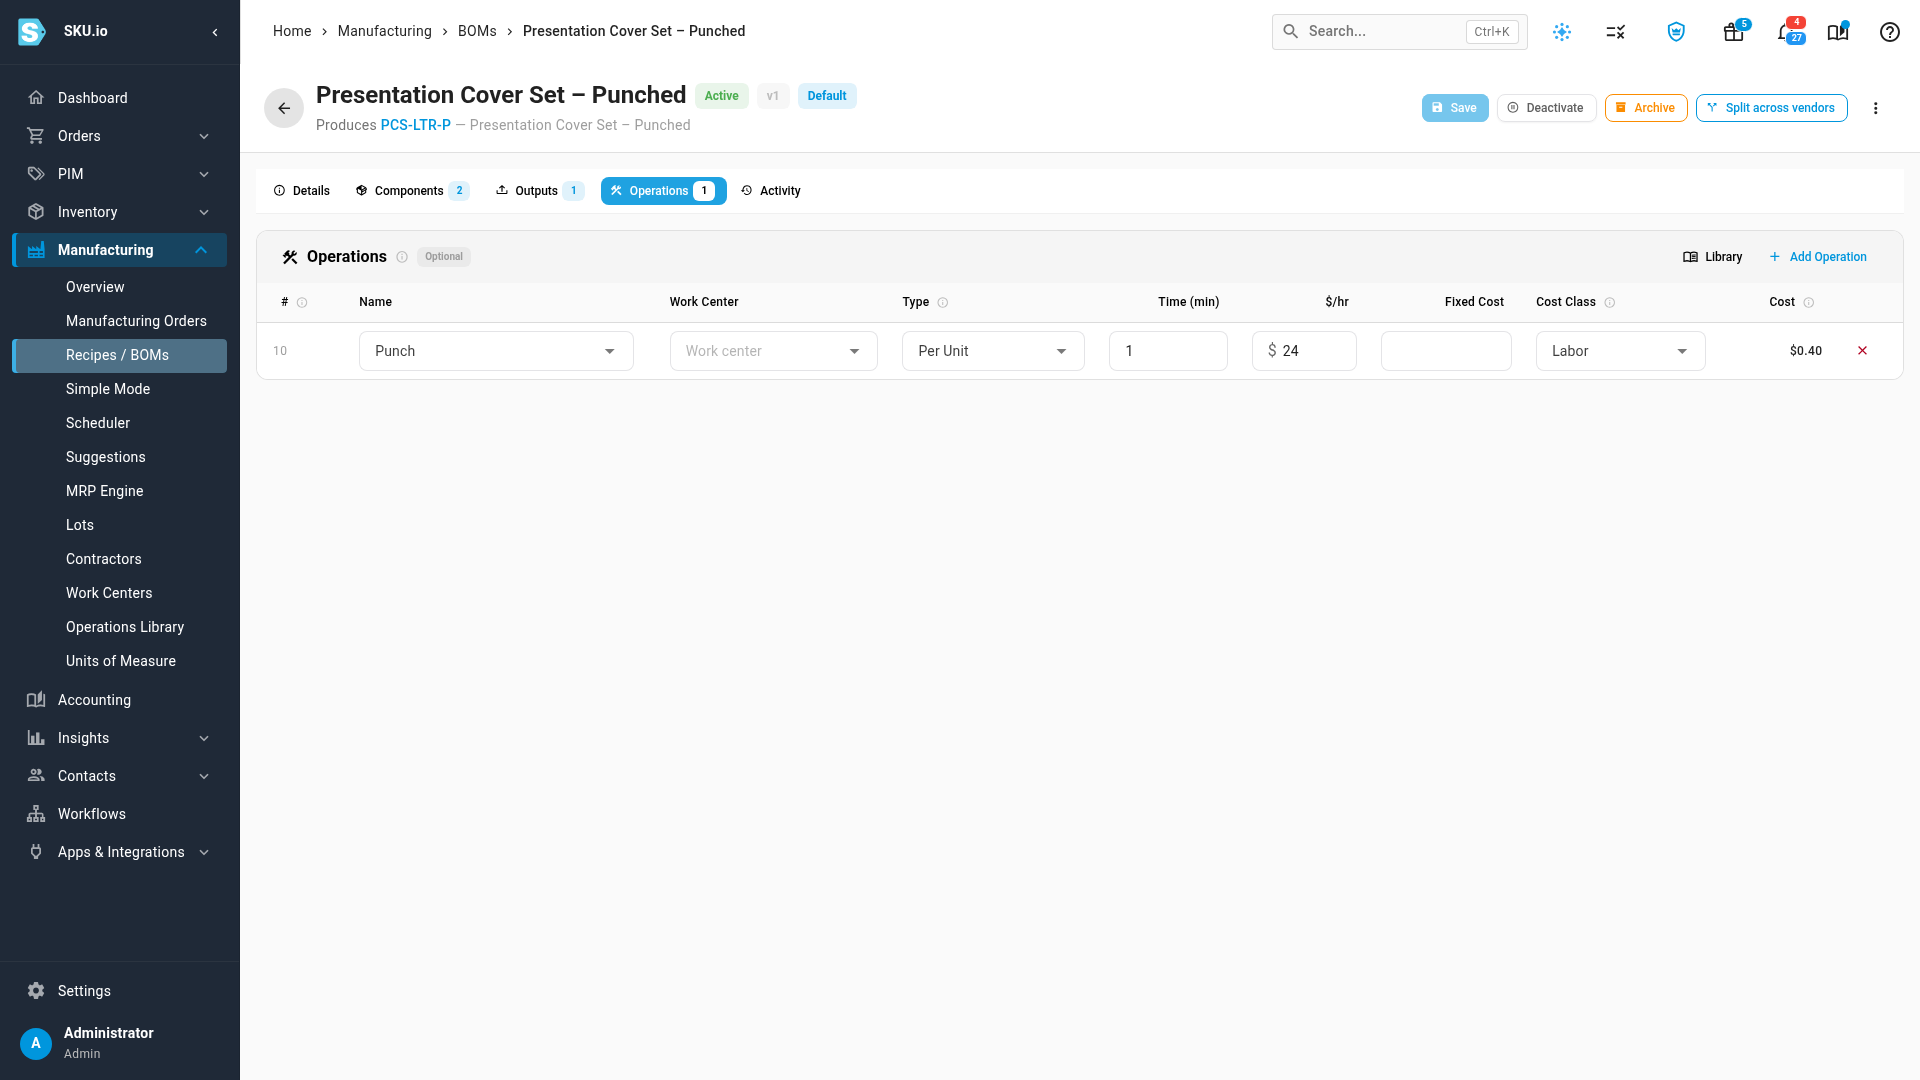The width and height of the screenshot is (1920, 1080).
Task: Open the PCS-LTR-P product link
Action: click(416, 125)
